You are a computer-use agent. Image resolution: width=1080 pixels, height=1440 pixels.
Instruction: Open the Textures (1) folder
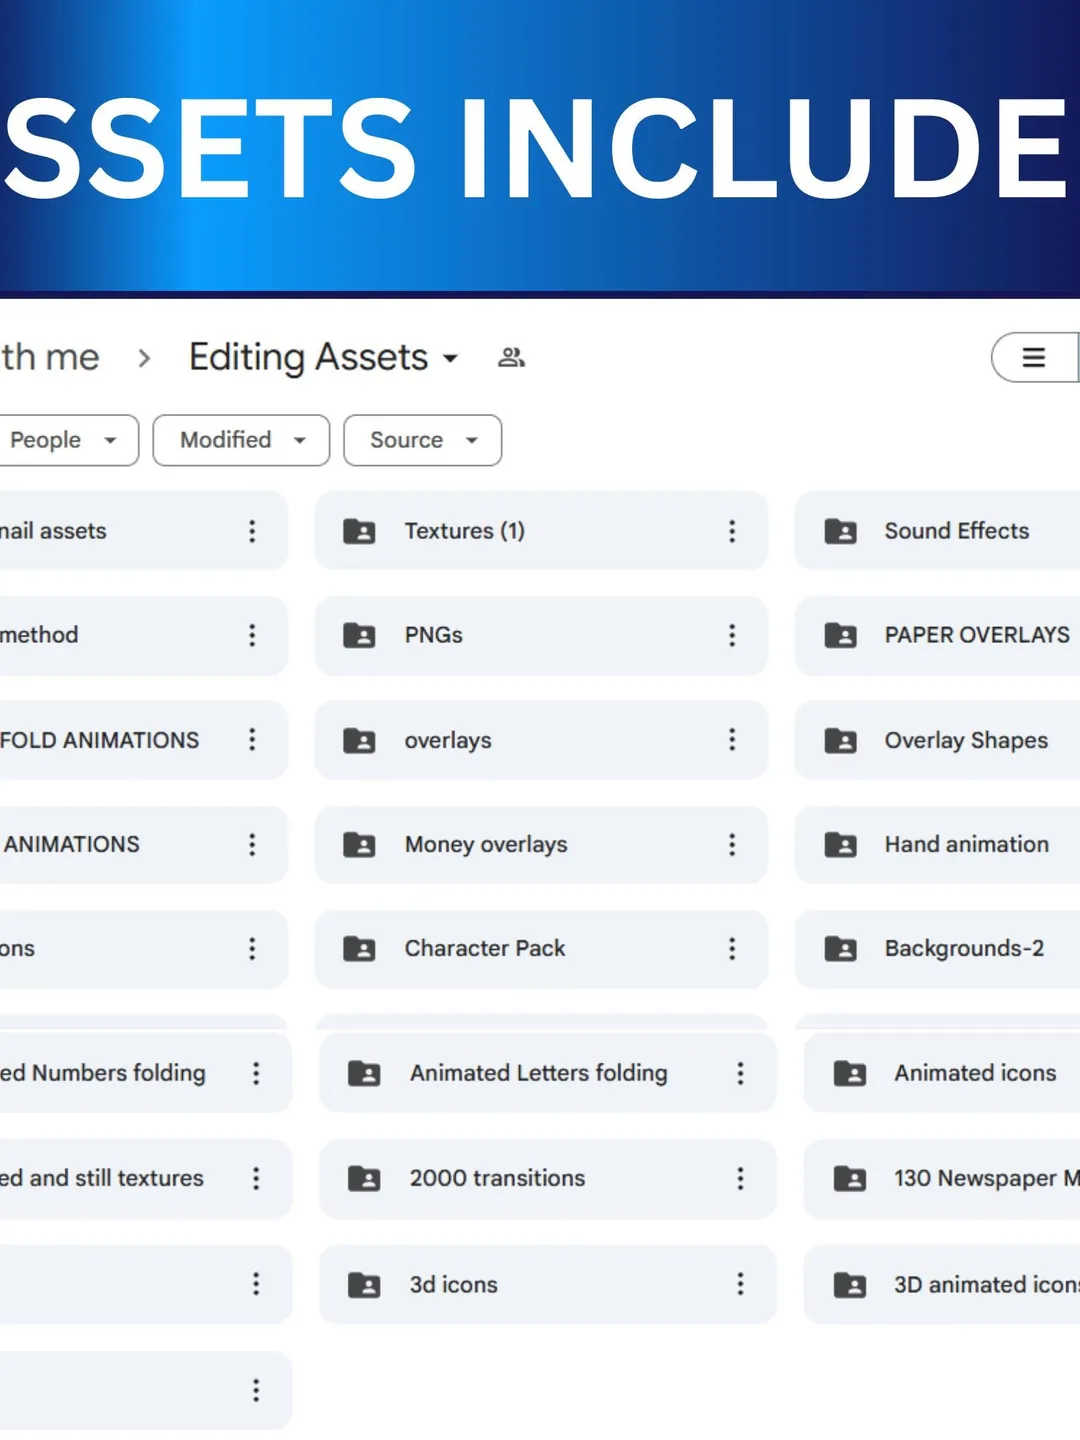coord(541,531)
